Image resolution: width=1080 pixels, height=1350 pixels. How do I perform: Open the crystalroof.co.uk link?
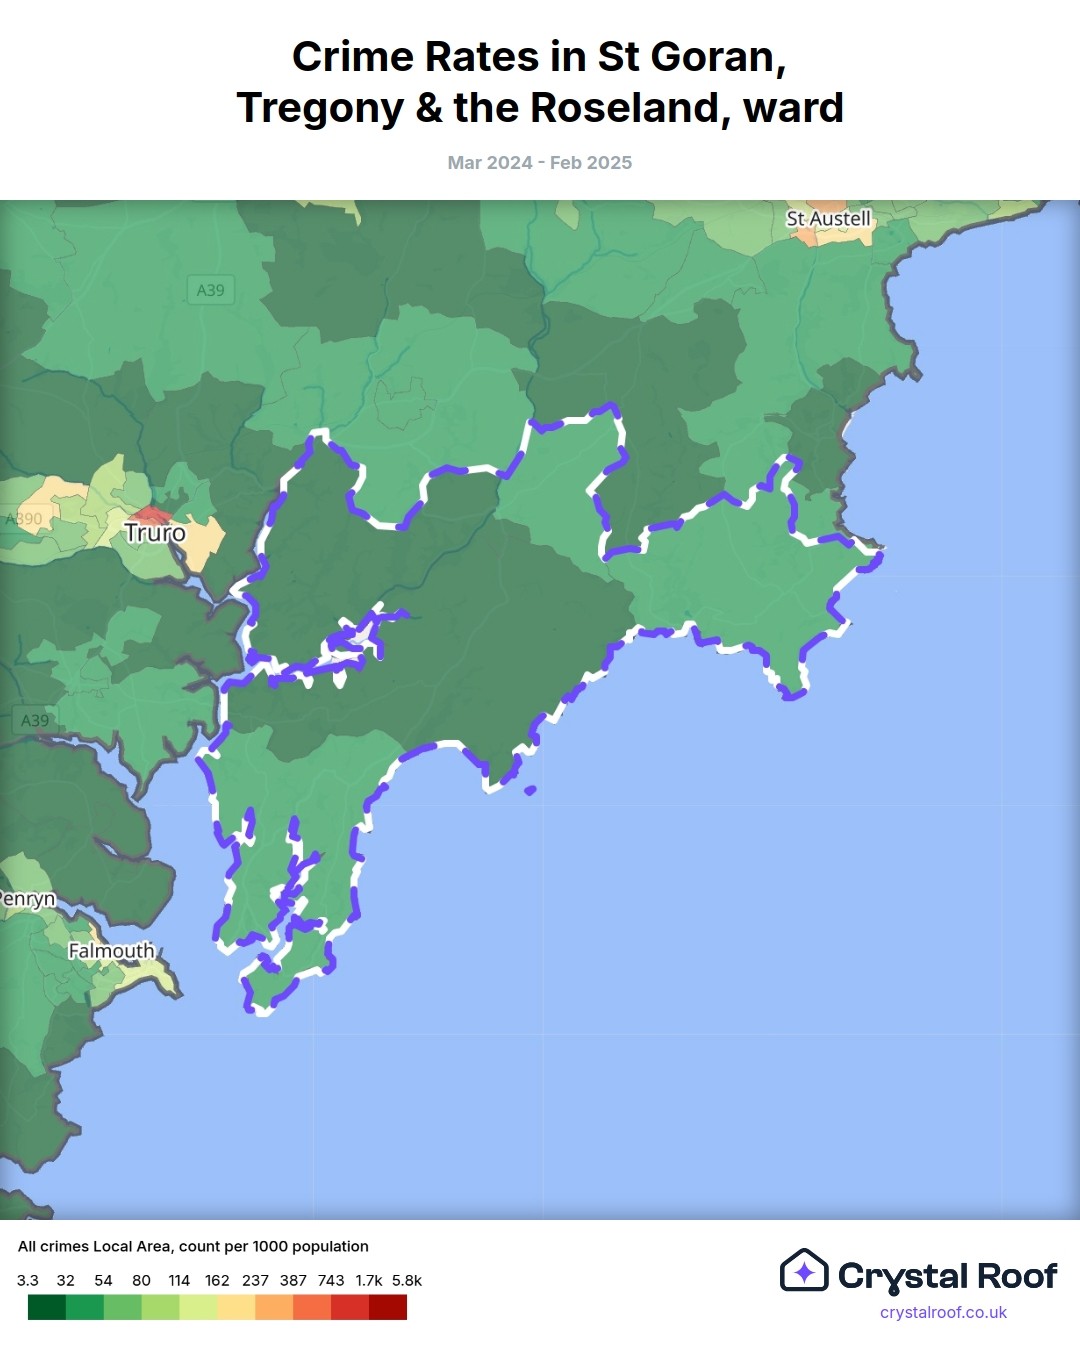pyautogui.click(x=942, y=1312)
